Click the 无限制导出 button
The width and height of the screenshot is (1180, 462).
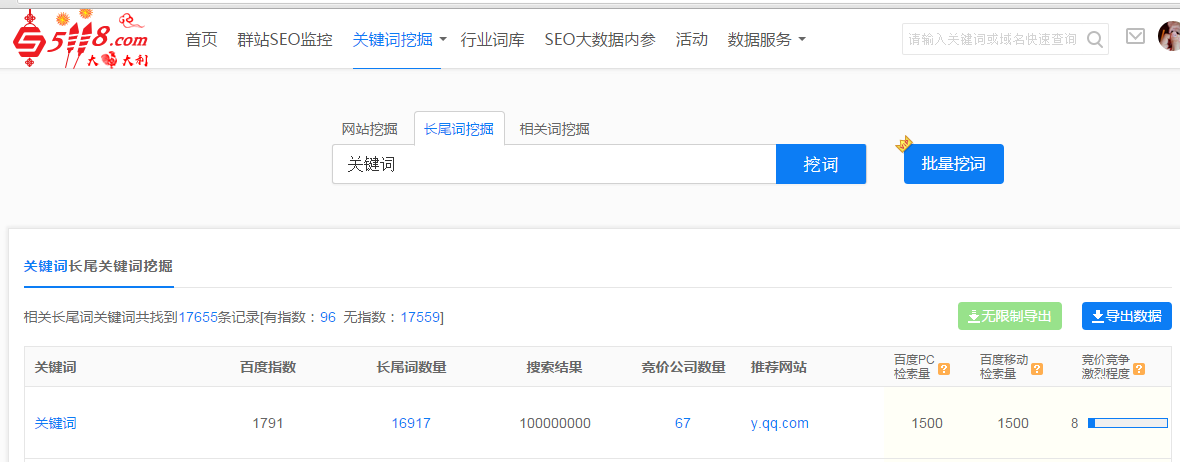(1009, 316)
